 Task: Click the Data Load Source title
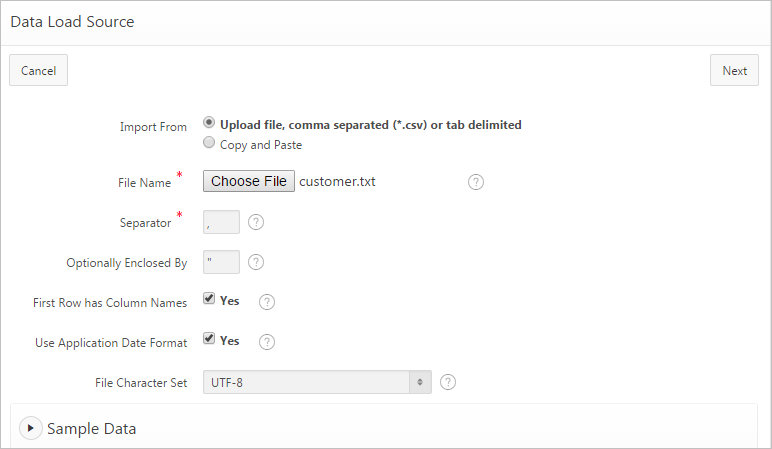(x=72, y=21)
